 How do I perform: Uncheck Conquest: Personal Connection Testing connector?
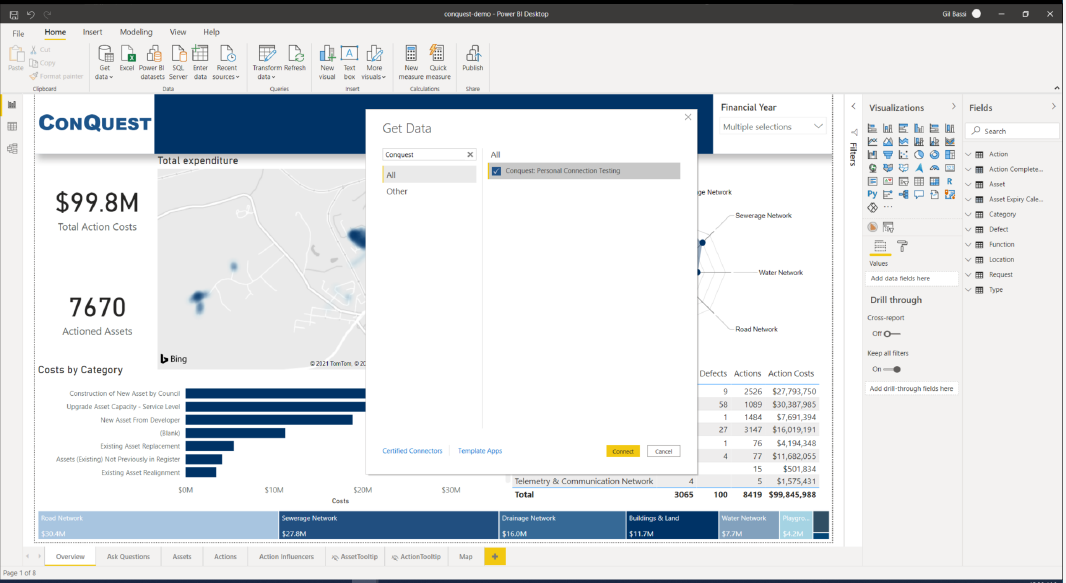click(x=496, y=171)
